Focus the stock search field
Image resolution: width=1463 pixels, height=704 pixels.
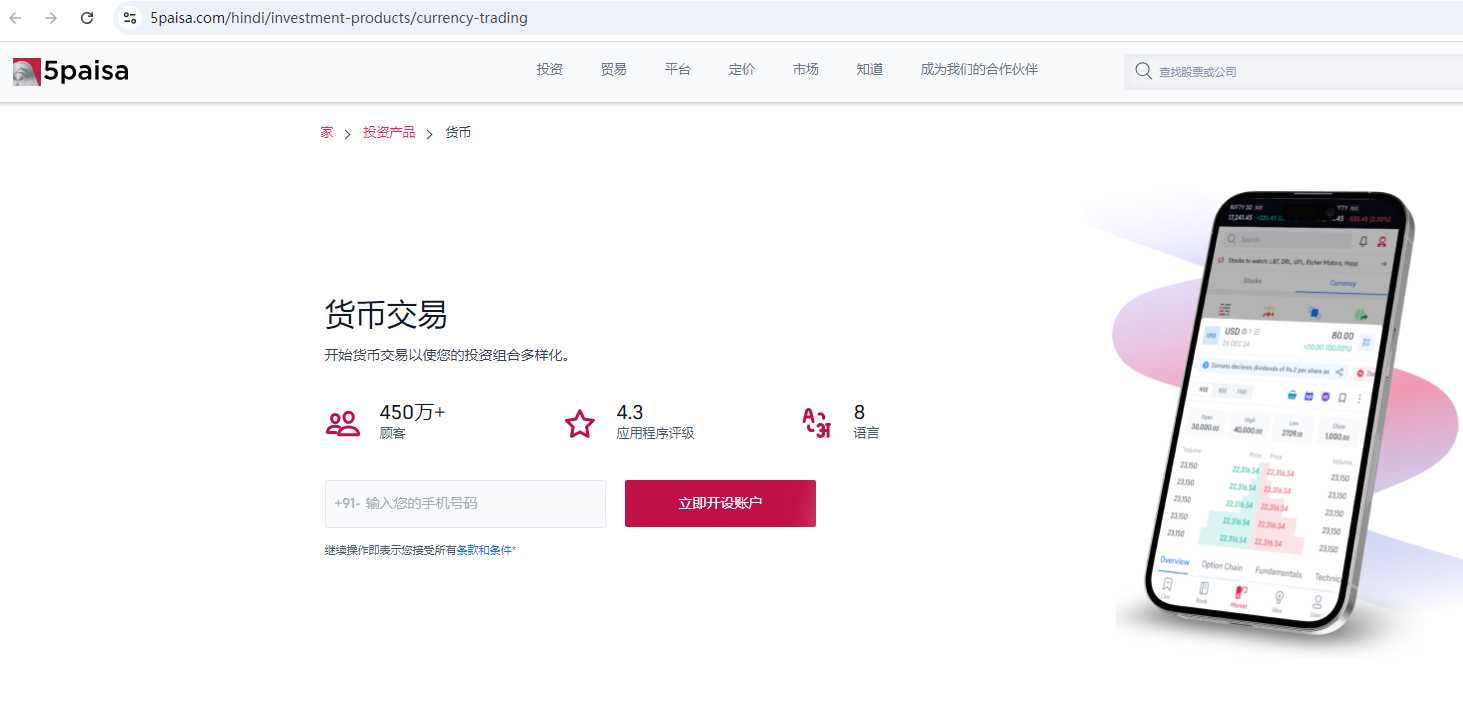click(x=1294, y=71)
